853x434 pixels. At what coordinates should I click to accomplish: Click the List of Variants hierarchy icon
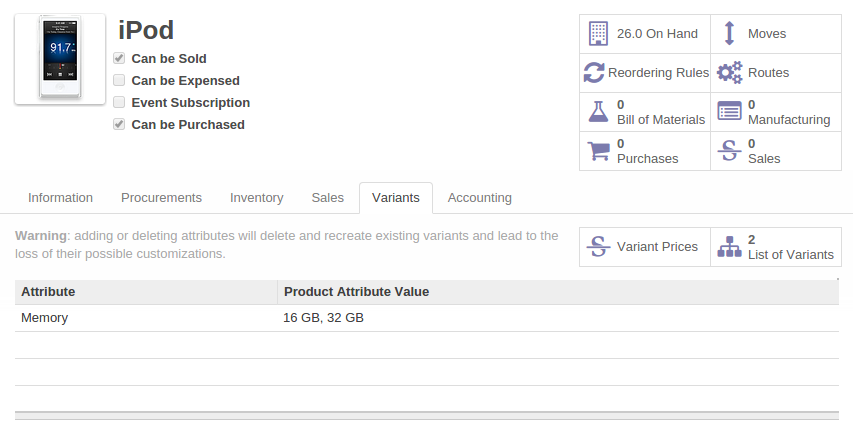coord(730,247)
